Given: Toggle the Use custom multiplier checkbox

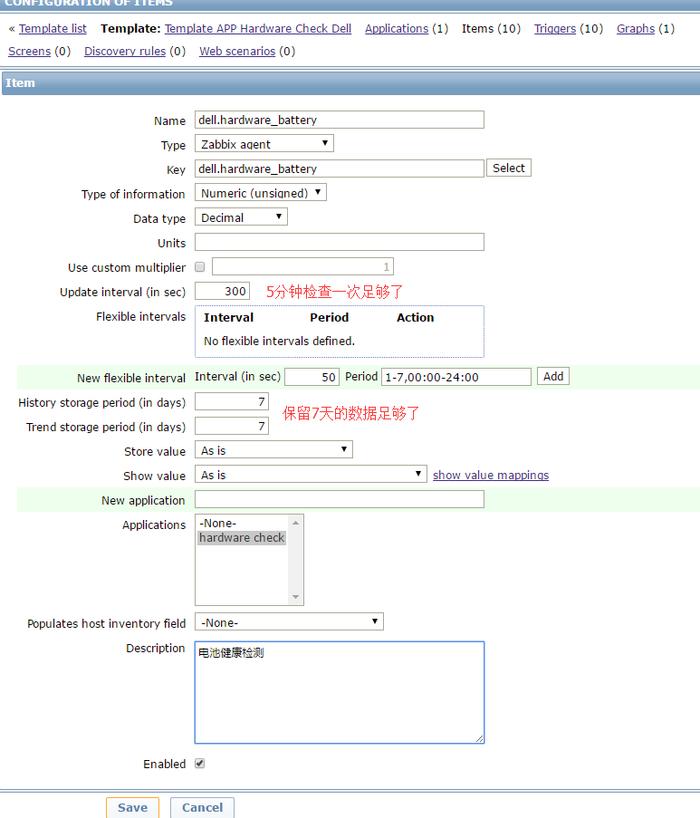Looking at the screenshot, I should pyautogui.click(x=200, y=267).
